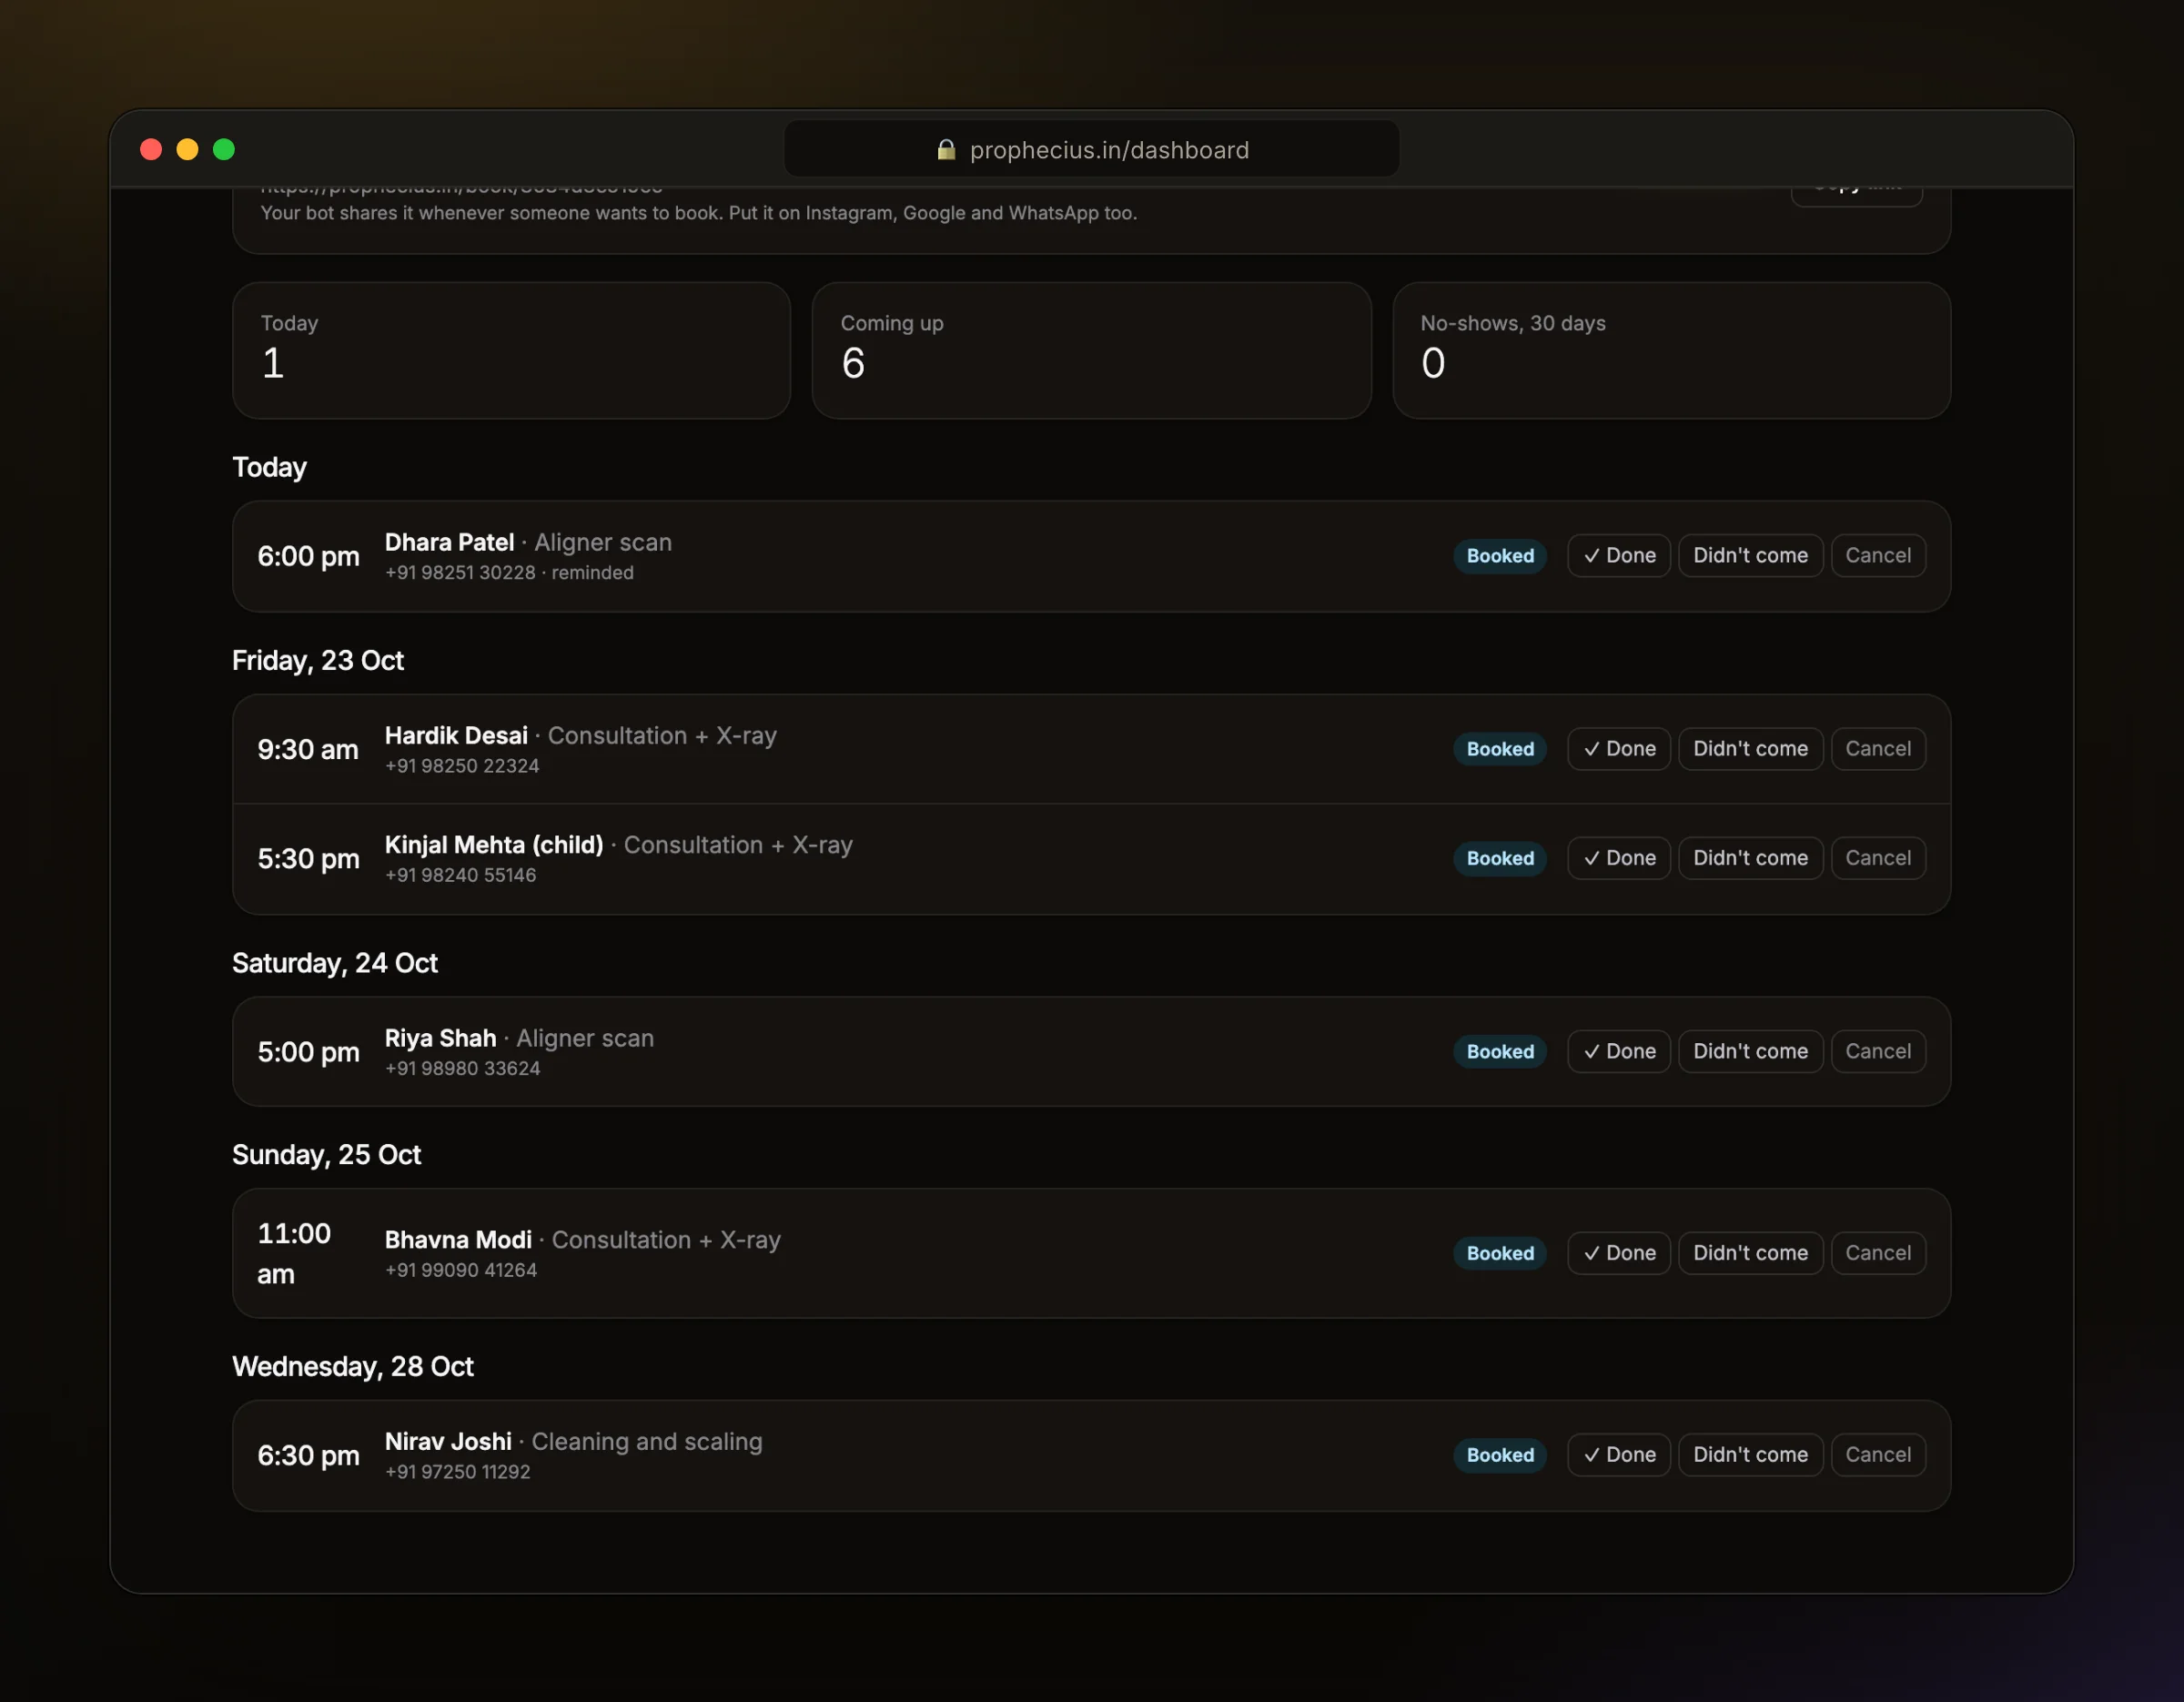
Task: Mark Kinjal Mehta's appointment as Done
Action: point(1618,858)
